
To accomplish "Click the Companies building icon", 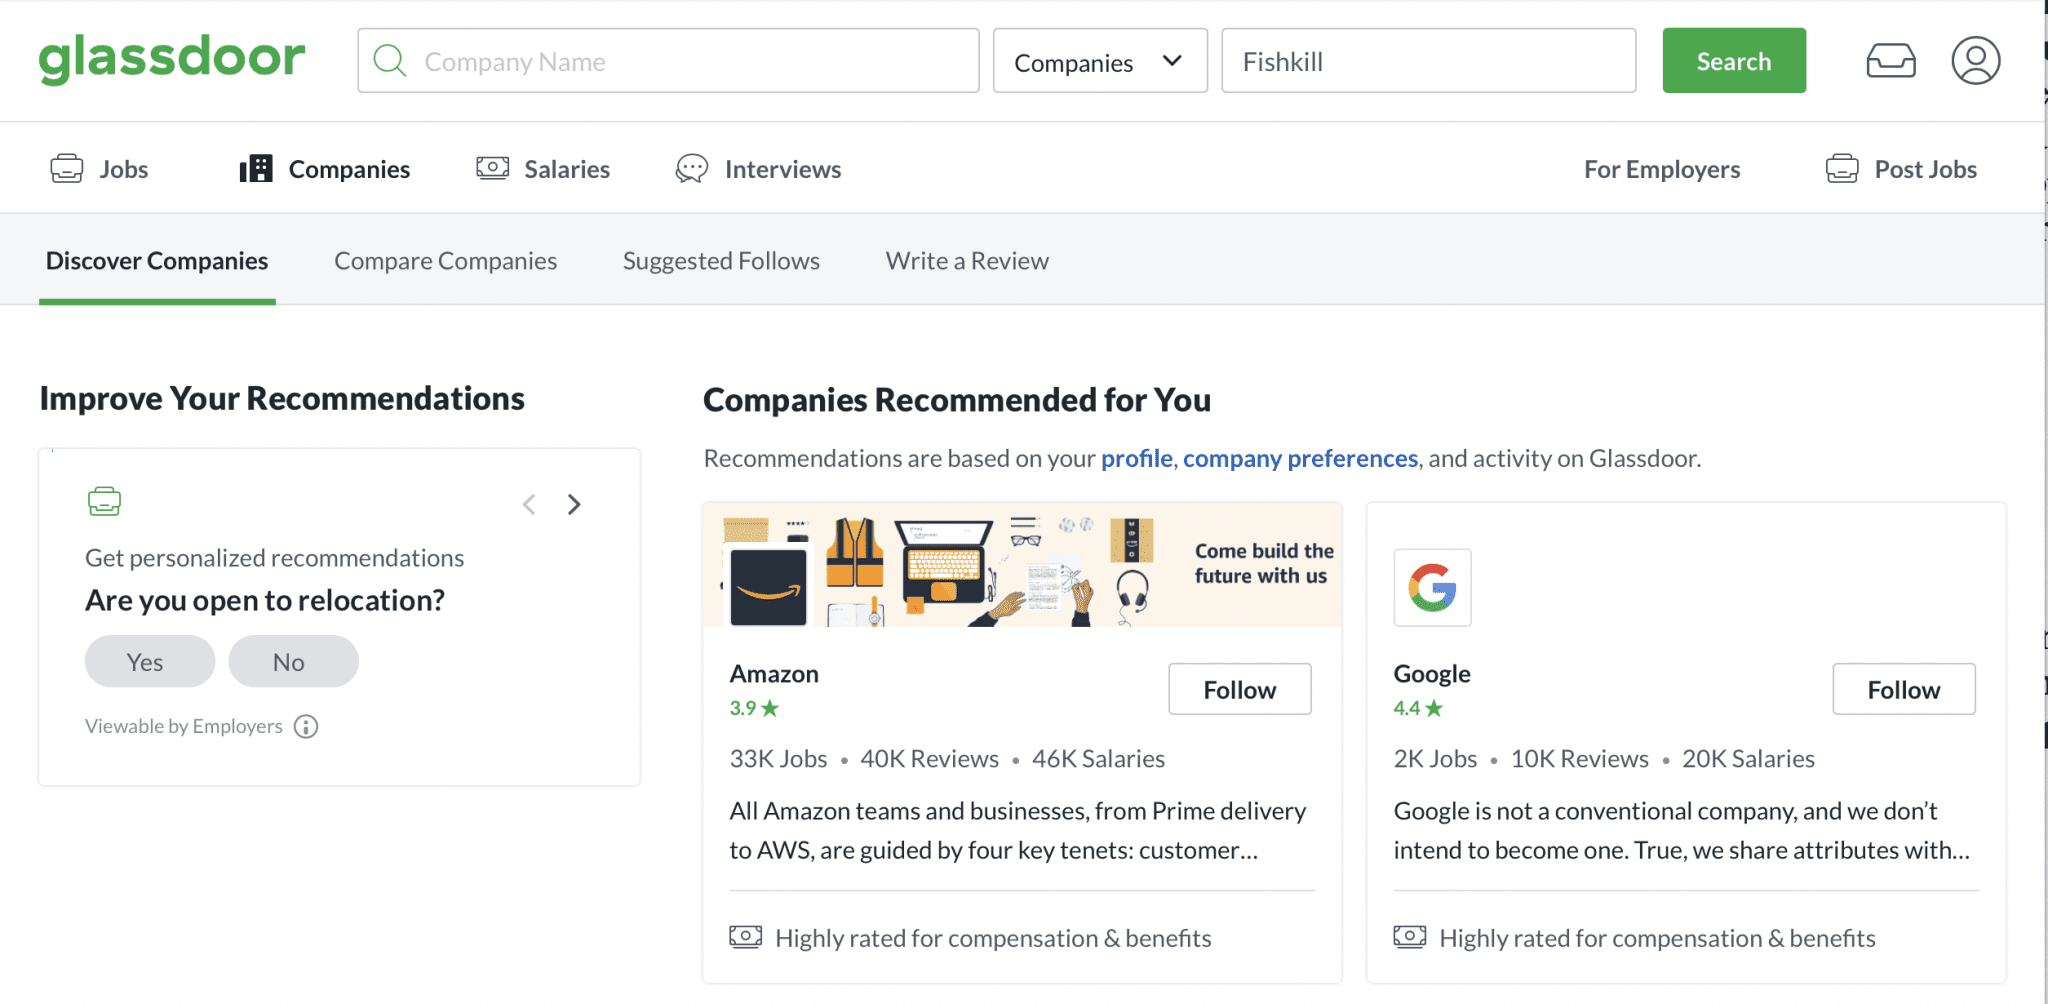I will click(x=255, y=168).
